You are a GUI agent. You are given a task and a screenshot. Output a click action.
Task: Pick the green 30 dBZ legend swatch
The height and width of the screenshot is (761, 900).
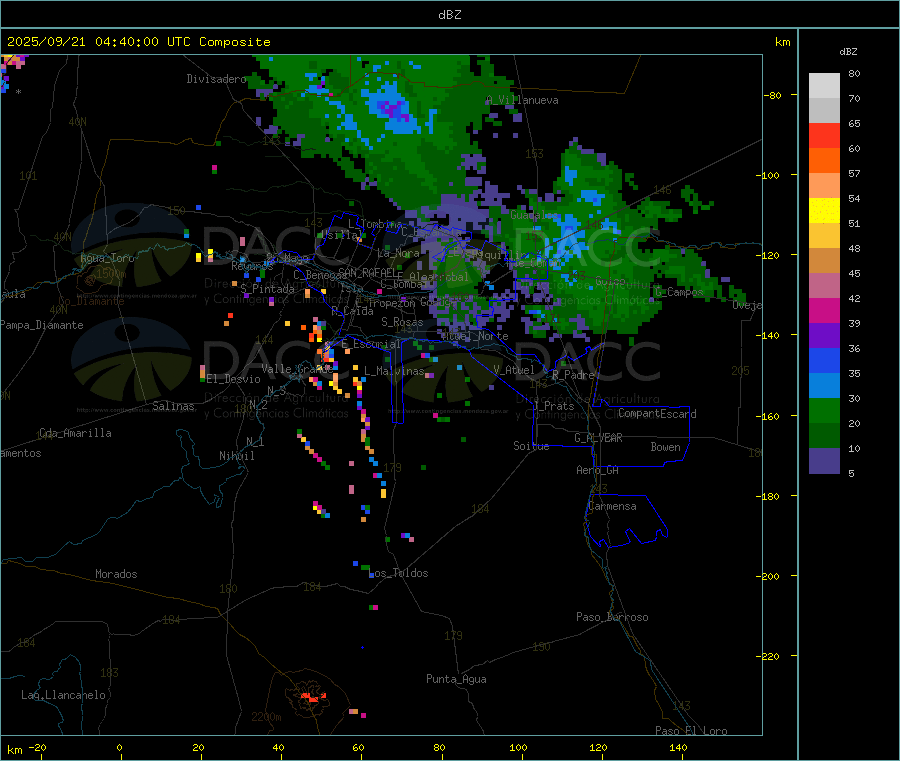824,410
